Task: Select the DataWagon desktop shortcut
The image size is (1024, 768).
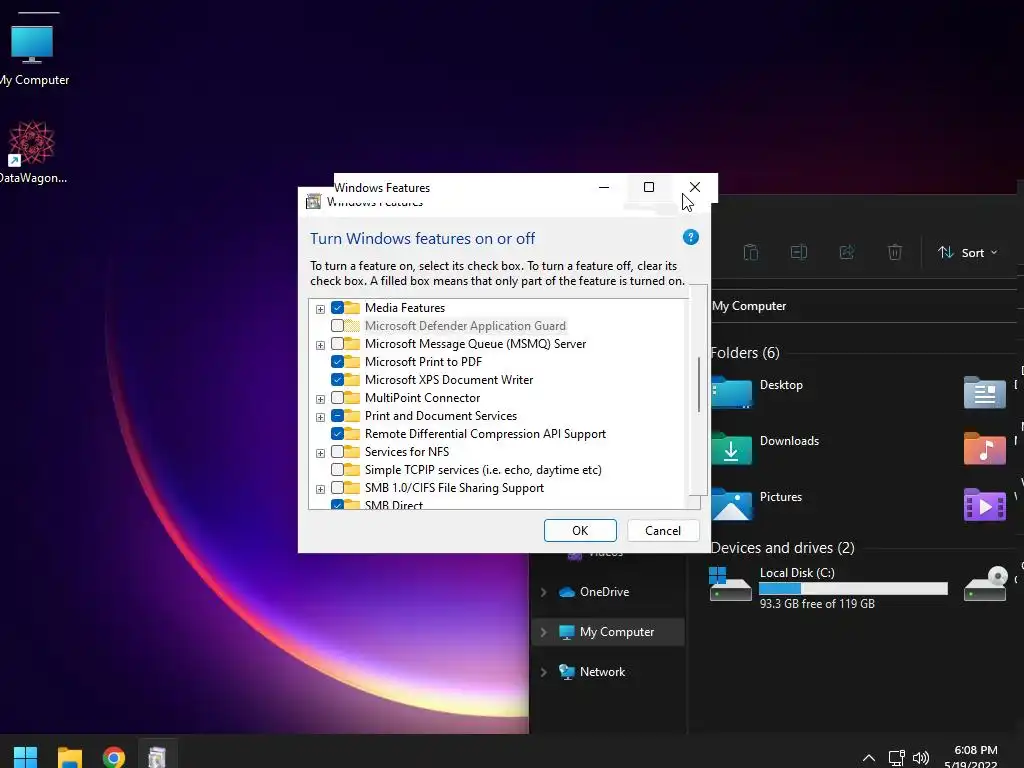Action: tap(32, 153)
